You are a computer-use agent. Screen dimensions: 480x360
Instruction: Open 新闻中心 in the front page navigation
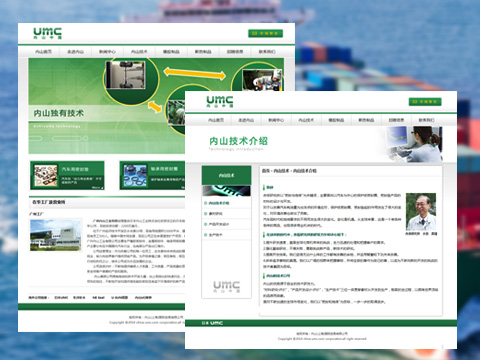pyautogui.click(x=276, y=120)
